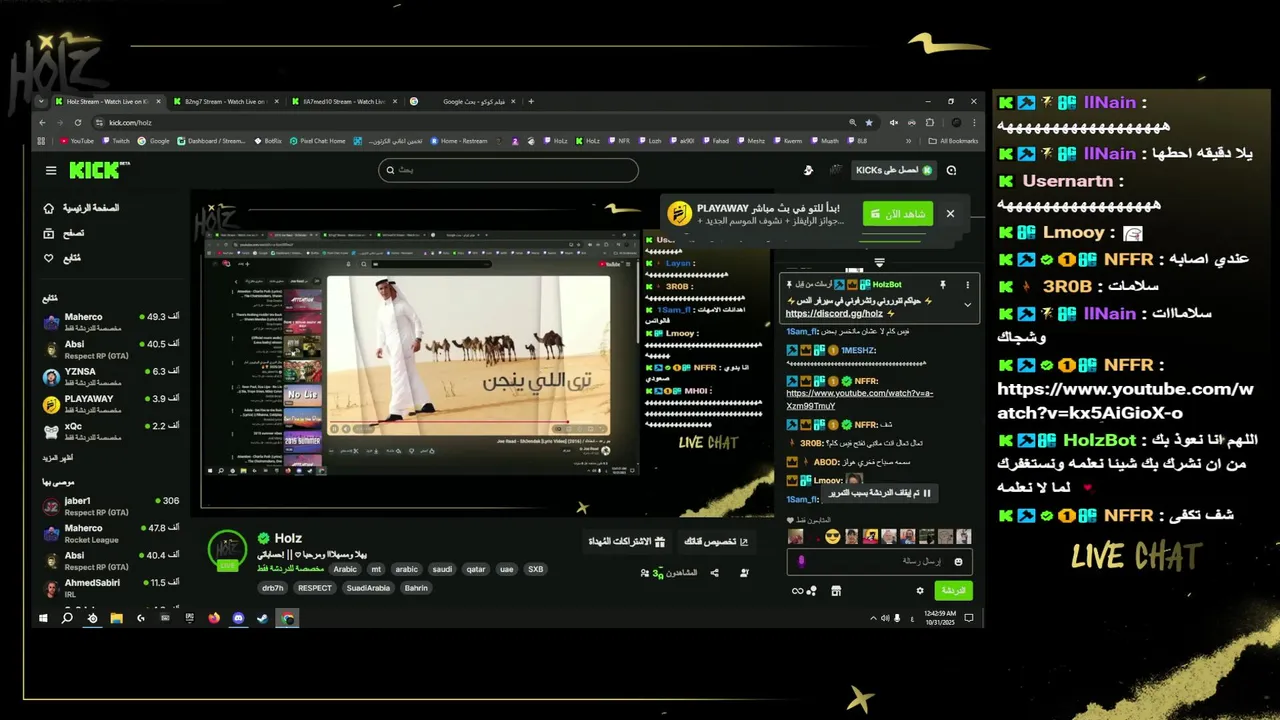Open the All Bookmarks folder
1280x720 pixels.
click(954, 141)
